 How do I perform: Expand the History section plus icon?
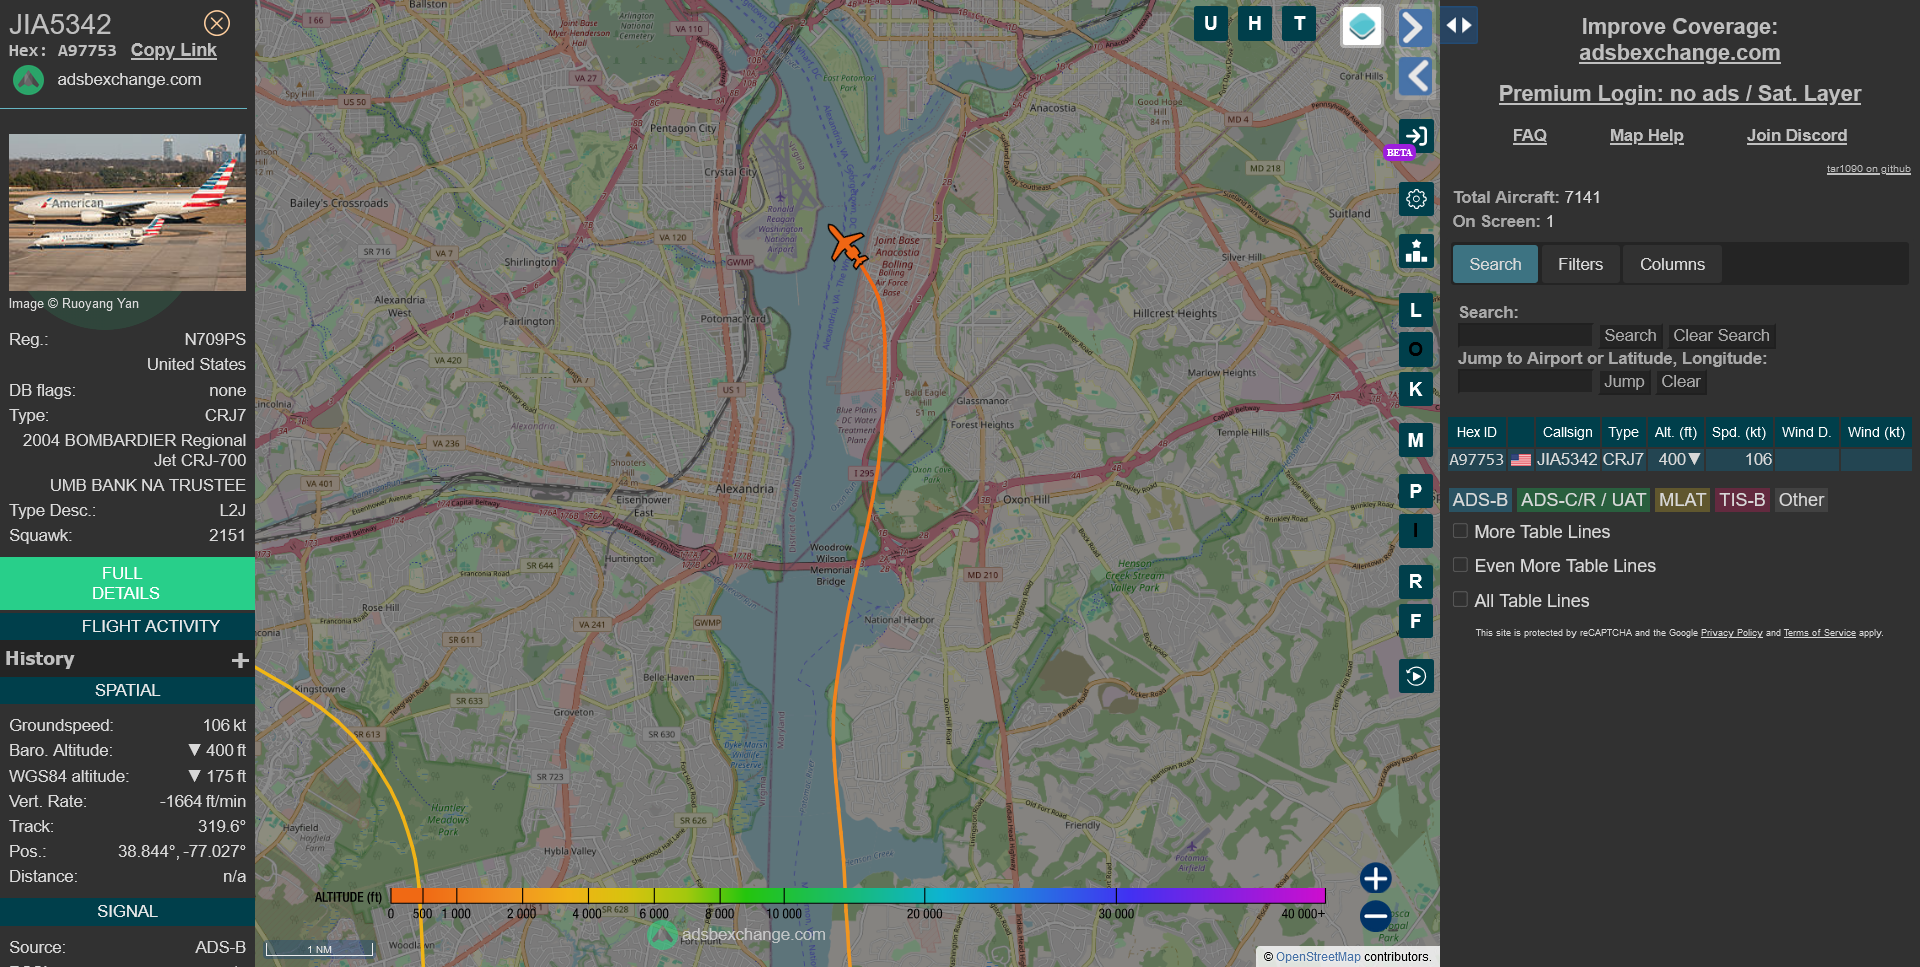240,660
